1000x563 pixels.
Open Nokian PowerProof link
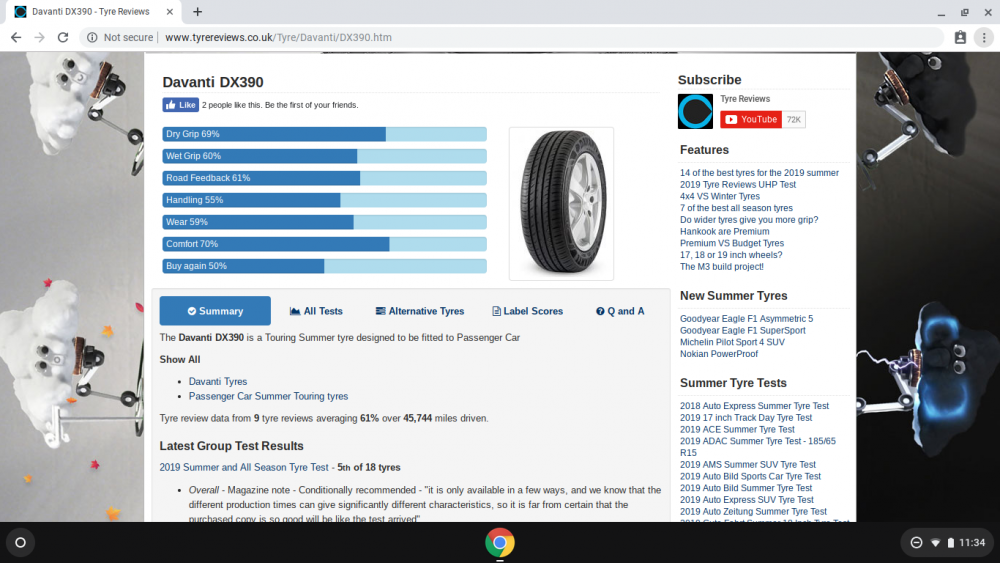[719, 354]
